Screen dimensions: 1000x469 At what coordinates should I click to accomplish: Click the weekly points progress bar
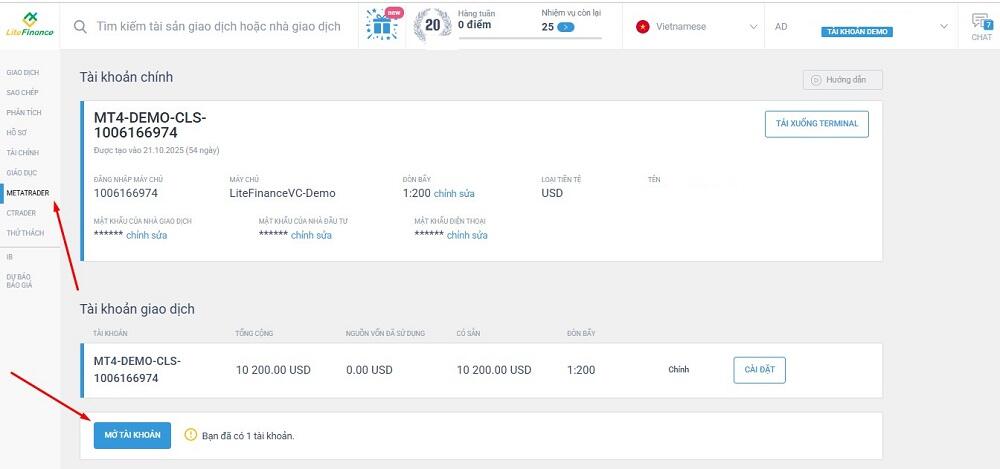click(530, 38)
